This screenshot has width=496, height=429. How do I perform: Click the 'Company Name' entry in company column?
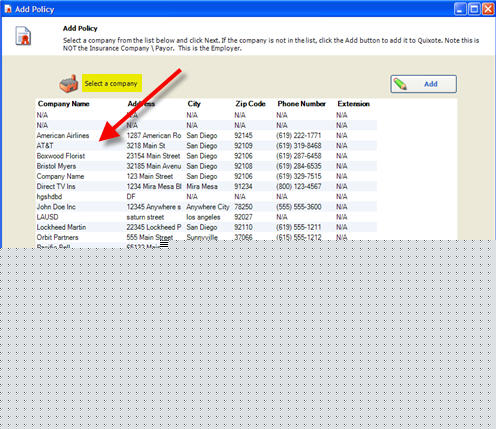(60, 176)
